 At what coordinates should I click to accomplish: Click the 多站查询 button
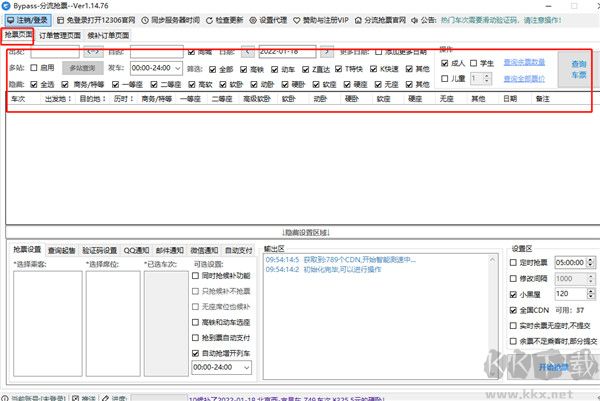coord(83,68)
